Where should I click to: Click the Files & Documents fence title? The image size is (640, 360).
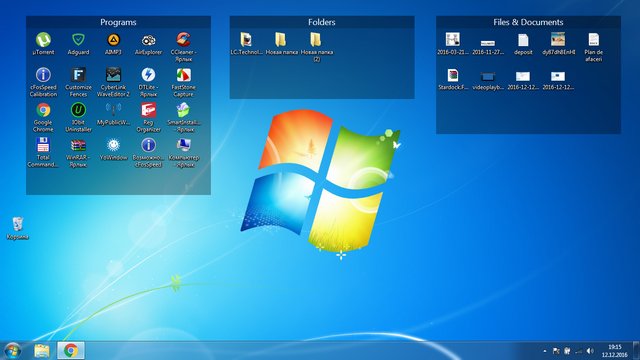[528, 22]
